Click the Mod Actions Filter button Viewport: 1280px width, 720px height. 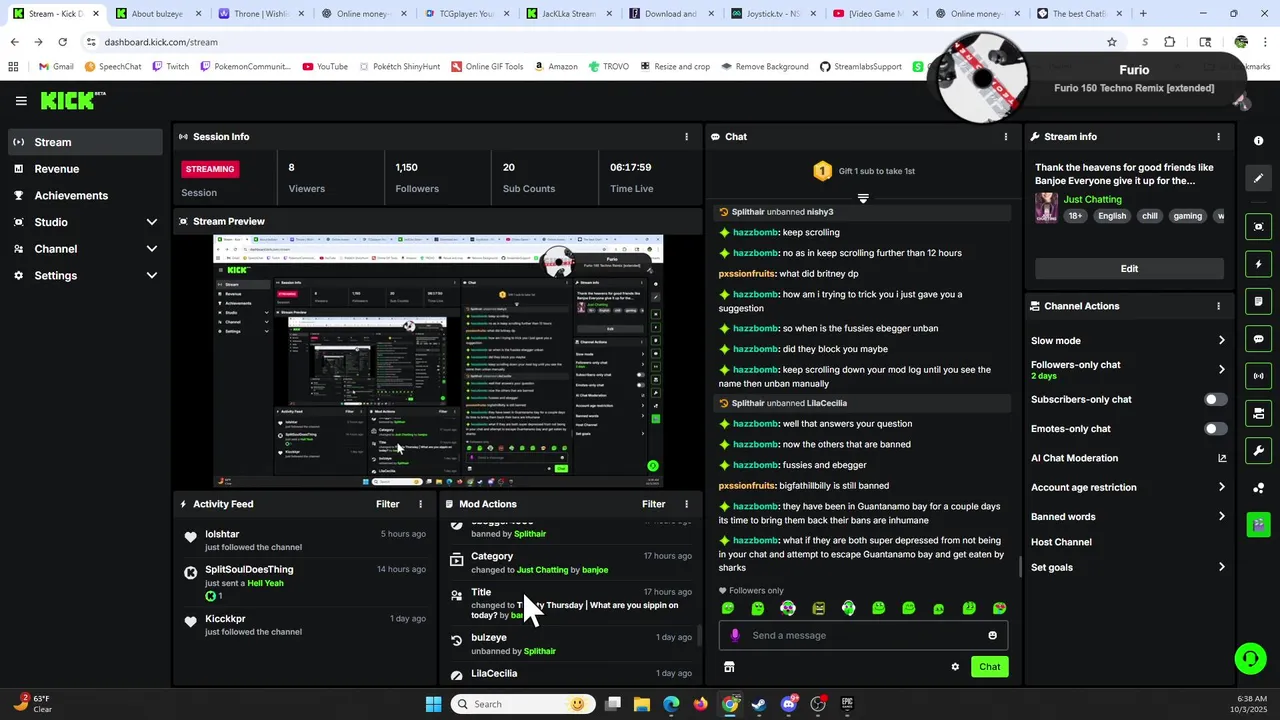click(x=654, y=504)
